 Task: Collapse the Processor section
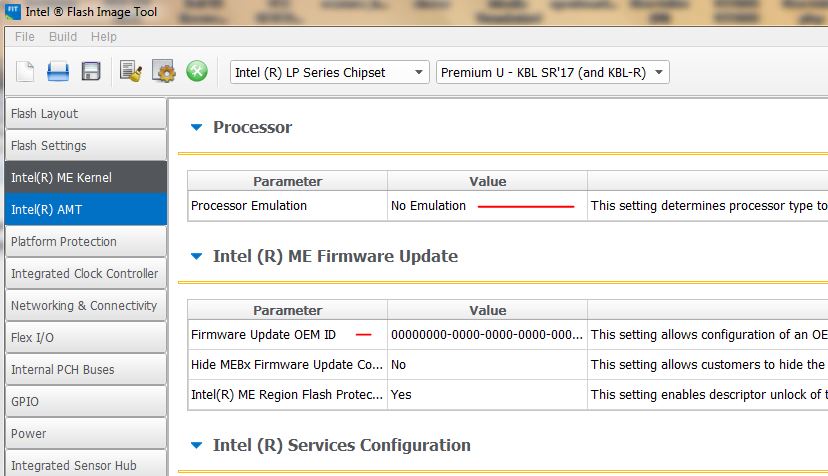197,127
